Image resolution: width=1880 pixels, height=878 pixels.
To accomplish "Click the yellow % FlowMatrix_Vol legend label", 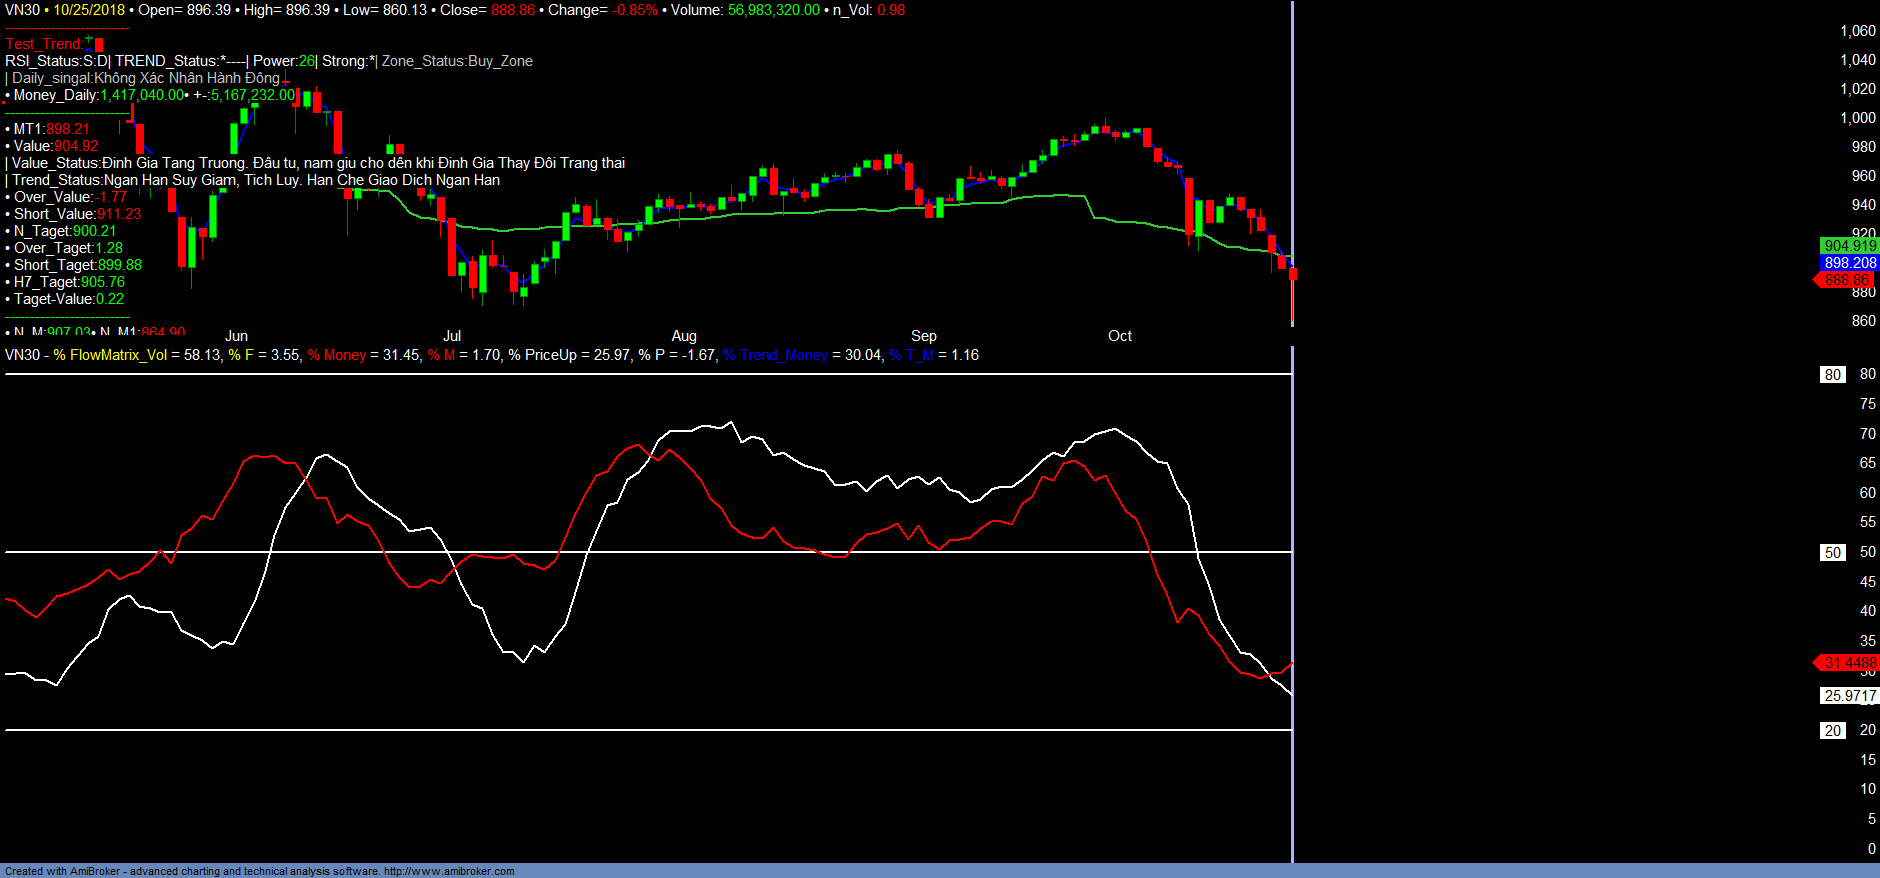I will [110, 355].
